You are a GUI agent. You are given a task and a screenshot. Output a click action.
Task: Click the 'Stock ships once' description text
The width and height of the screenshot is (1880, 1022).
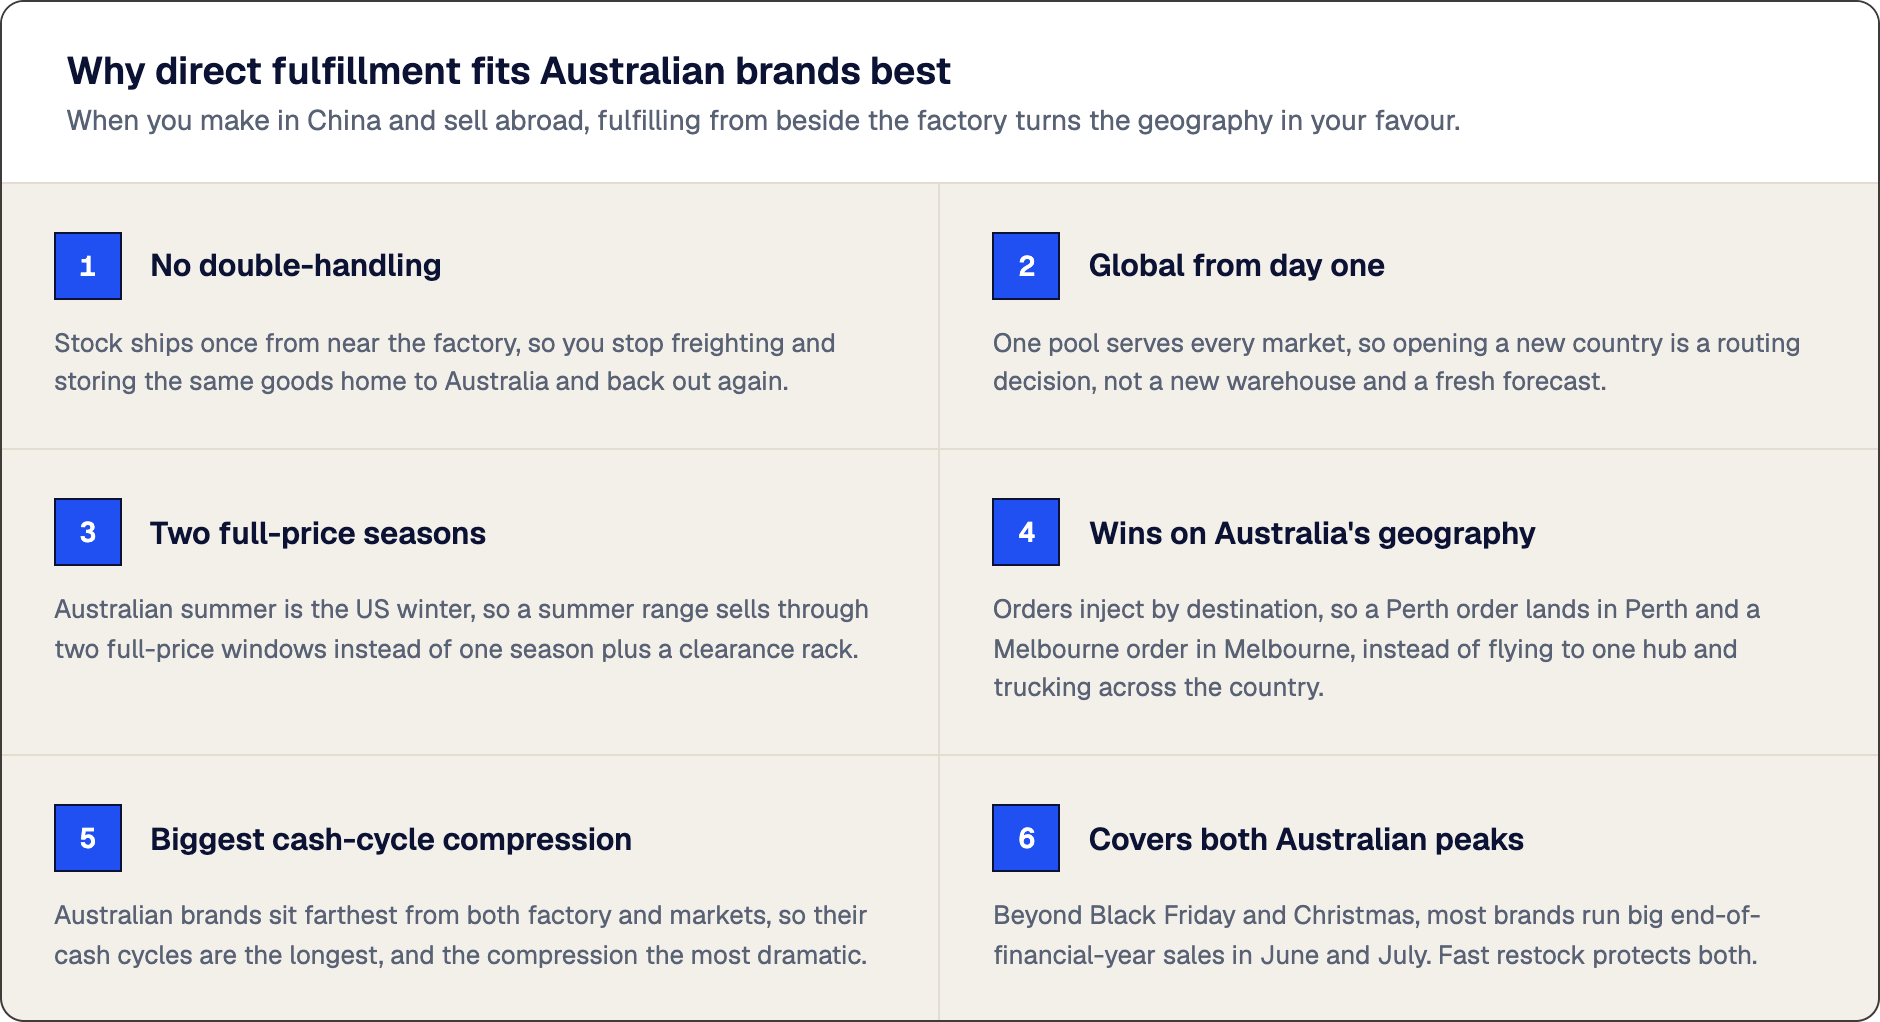pyautogui.click(x=445, y=362)
